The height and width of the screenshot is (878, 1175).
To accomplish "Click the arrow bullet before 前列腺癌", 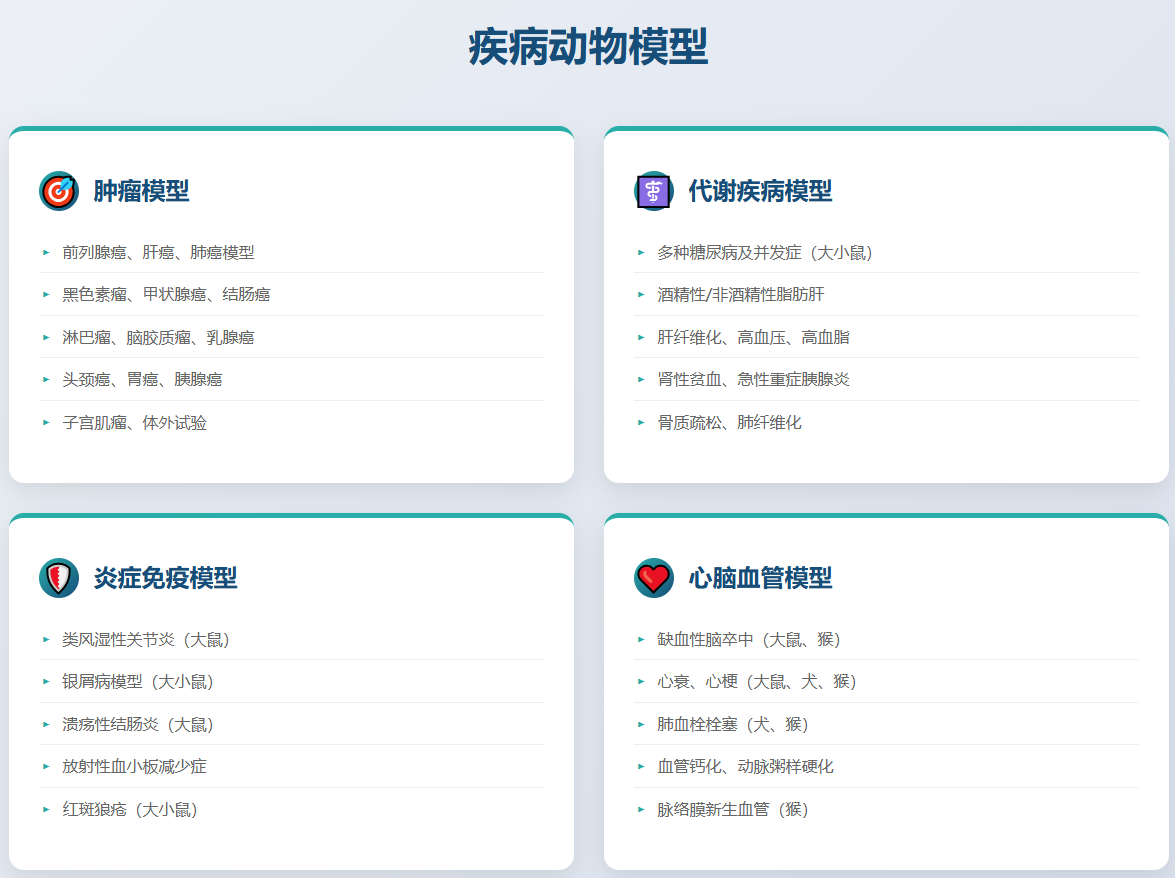I will coord(46,252).
